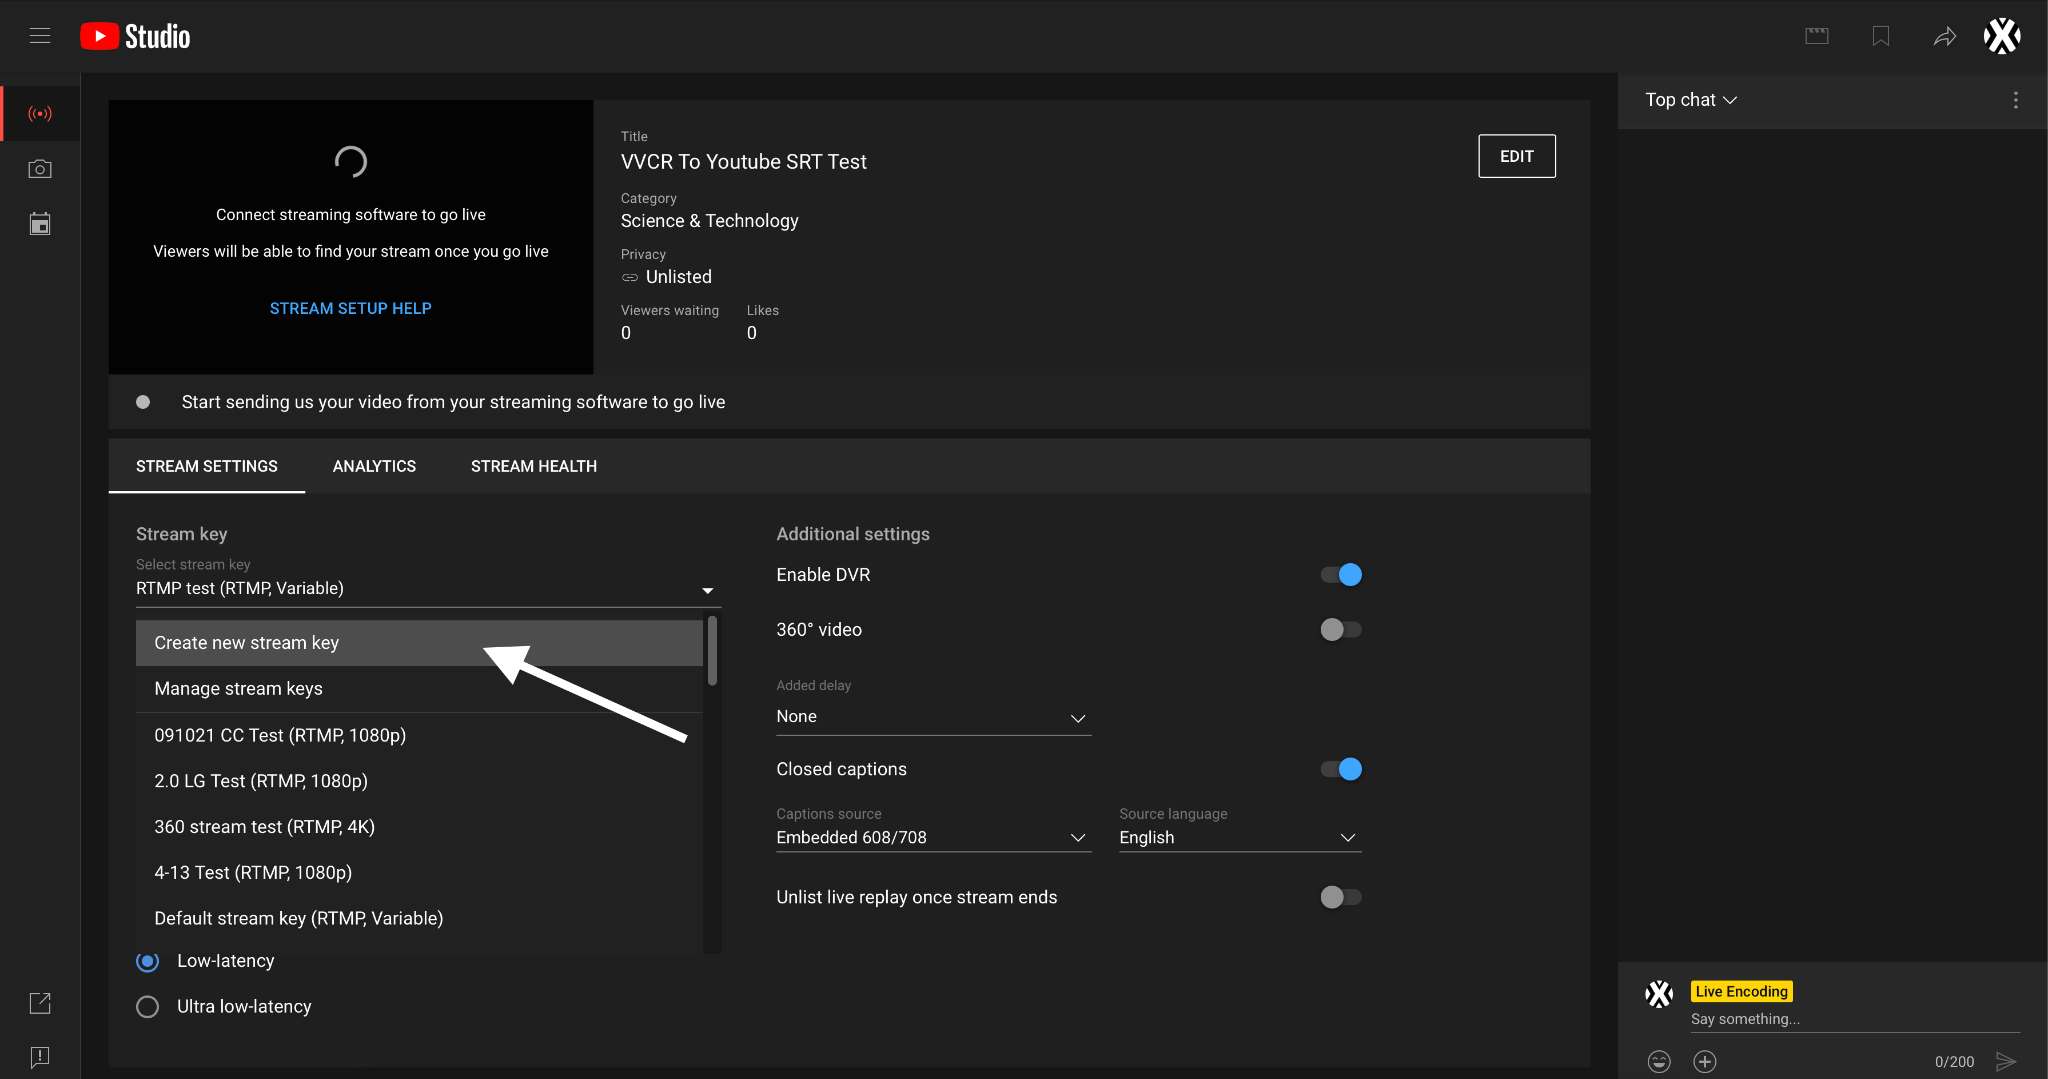Select the Ultra low-latency radio button

(x=147, y=1006)
